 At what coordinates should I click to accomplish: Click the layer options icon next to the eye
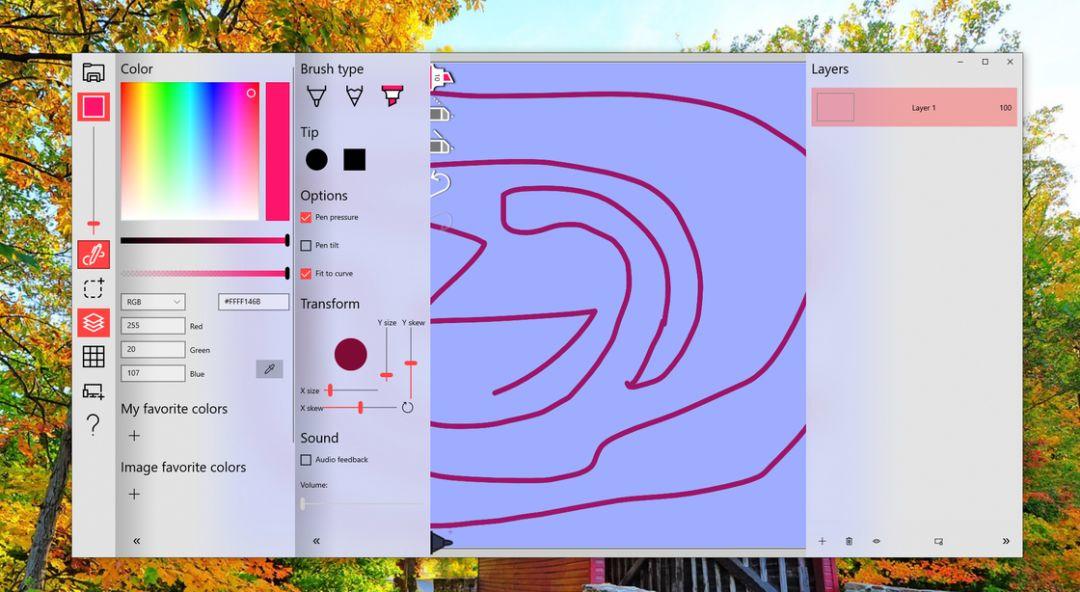click(938, 541)
